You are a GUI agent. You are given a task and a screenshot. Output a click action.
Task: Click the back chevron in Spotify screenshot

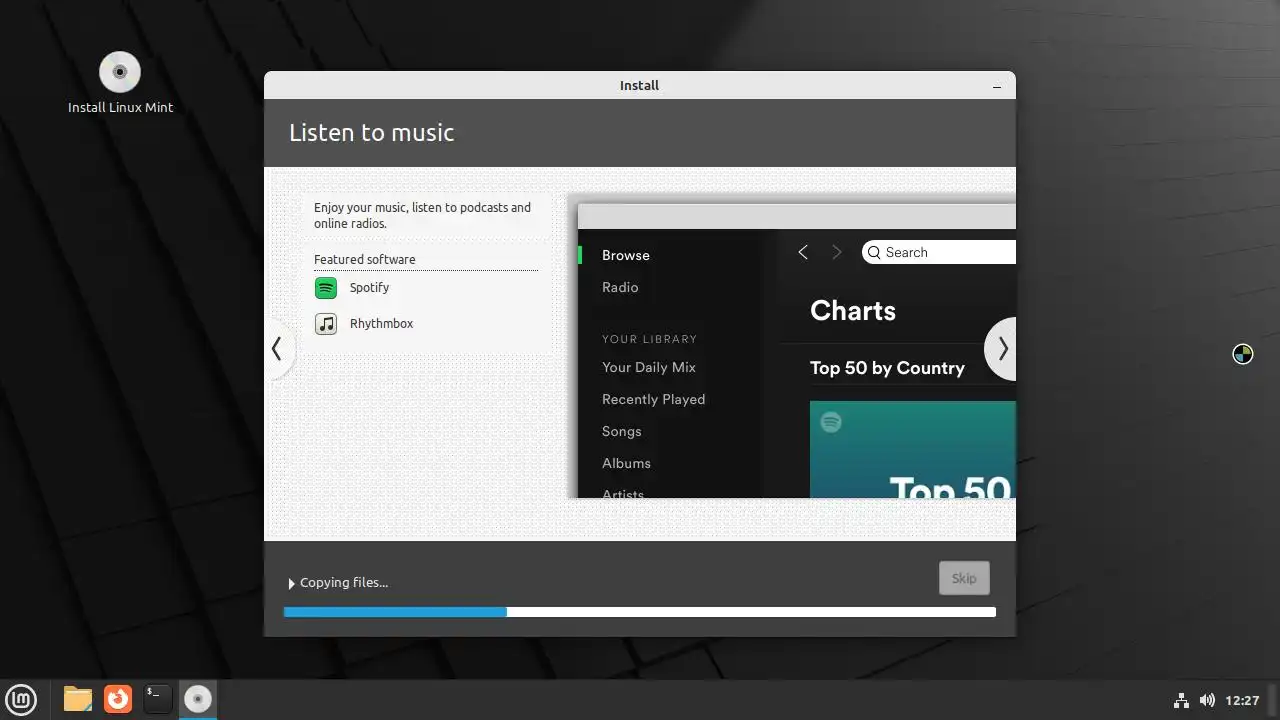(x=802, y=252)
